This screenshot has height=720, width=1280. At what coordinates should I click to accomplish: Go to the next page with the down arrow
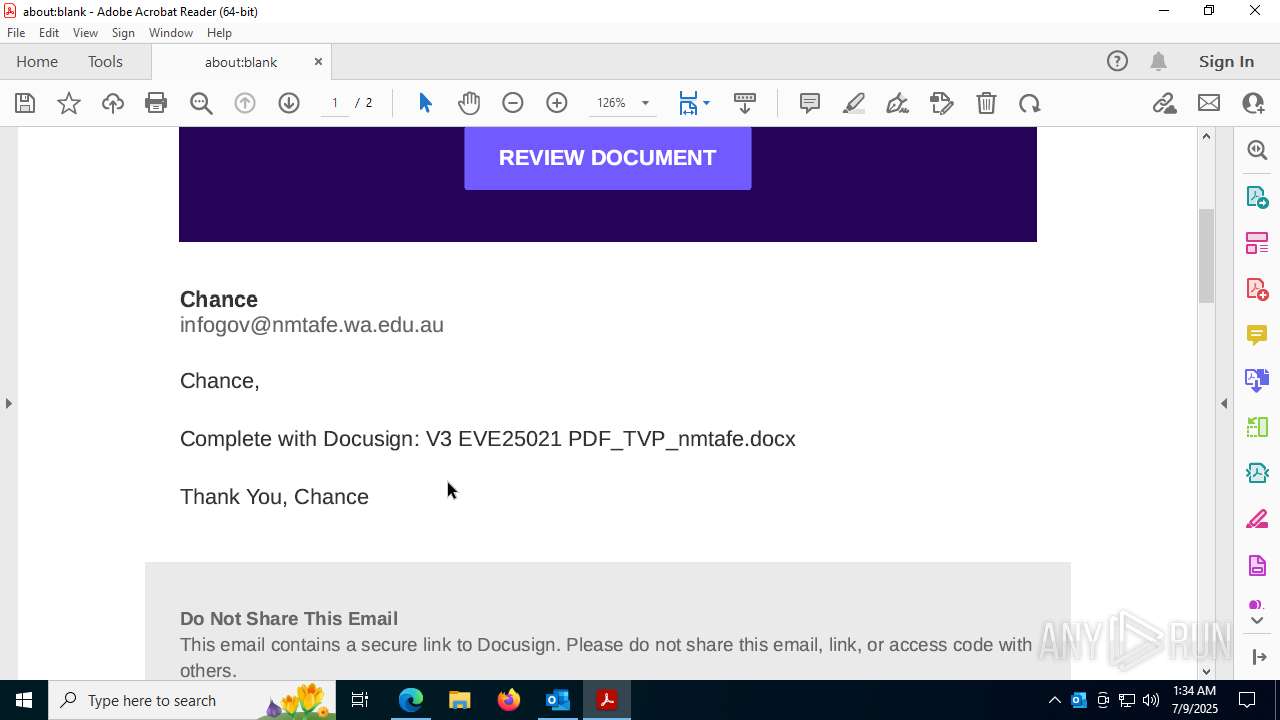tap(289, 103)
